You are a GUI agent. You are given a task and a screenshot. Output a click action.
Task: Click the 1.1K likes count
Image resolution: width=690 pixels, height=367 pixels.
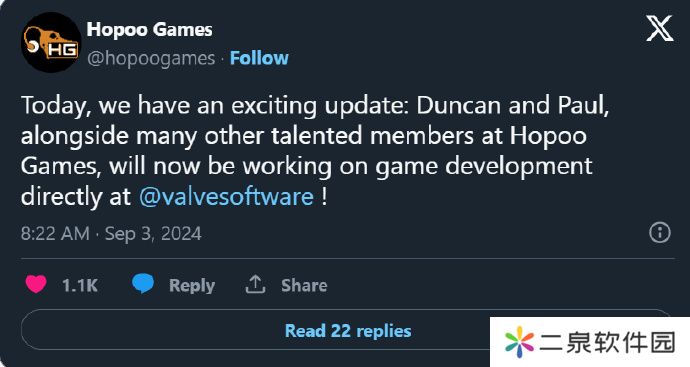[80, 286]
